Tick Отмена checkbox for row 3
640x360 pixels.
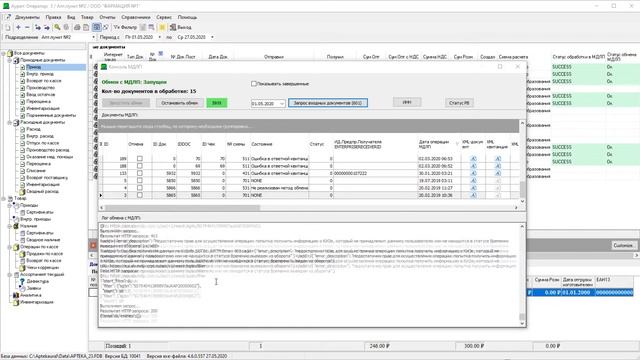pyautogui.click(x=140, y=196)
